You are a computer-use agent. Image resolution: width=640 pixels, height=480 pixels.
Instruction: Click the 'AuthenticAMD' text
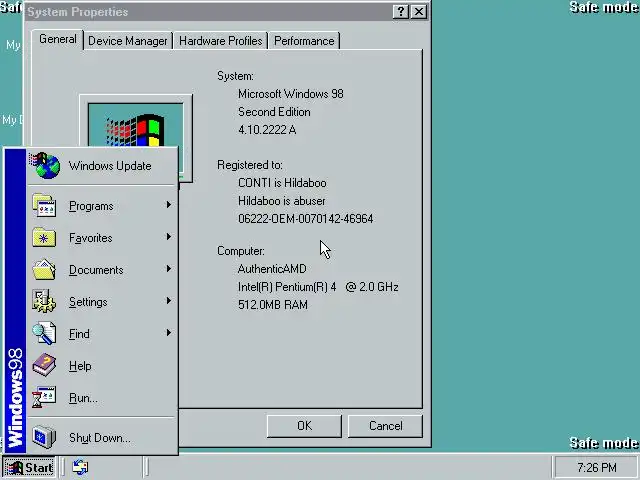coord(272,269)
